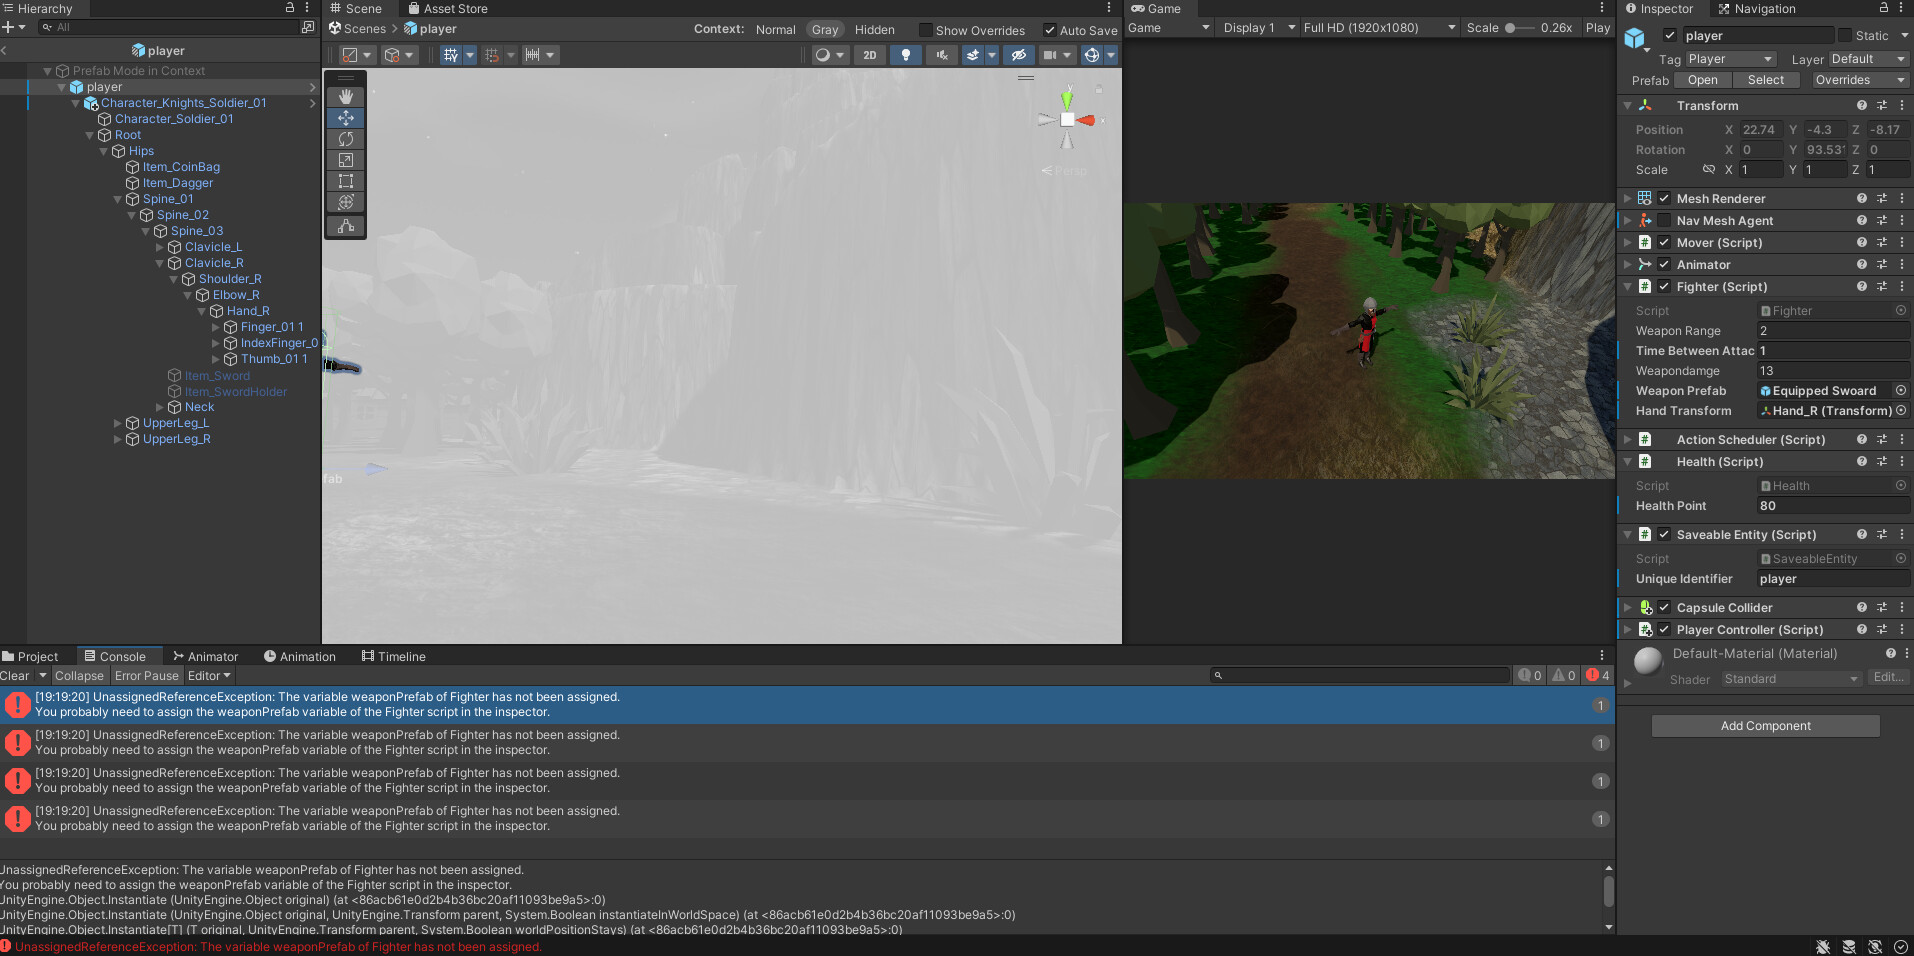The image size is (1914, 956).
Task: Open the Tag dropdown set to Player
Action: (x=1730, y=59)
